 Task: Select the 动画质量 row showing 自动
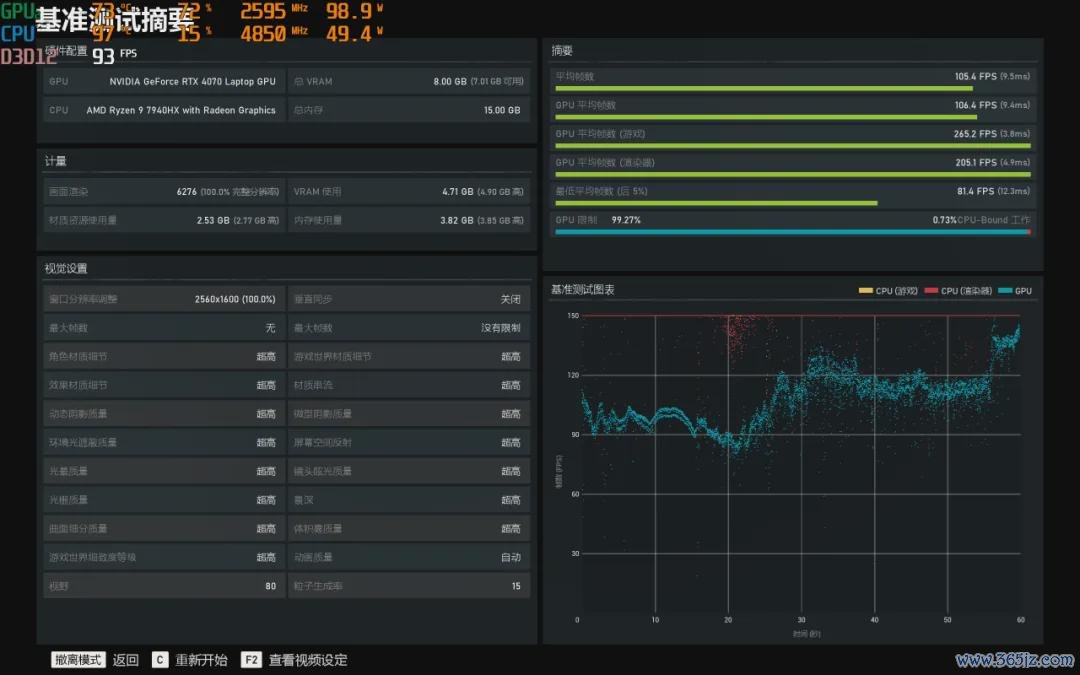tap(408, 557)
